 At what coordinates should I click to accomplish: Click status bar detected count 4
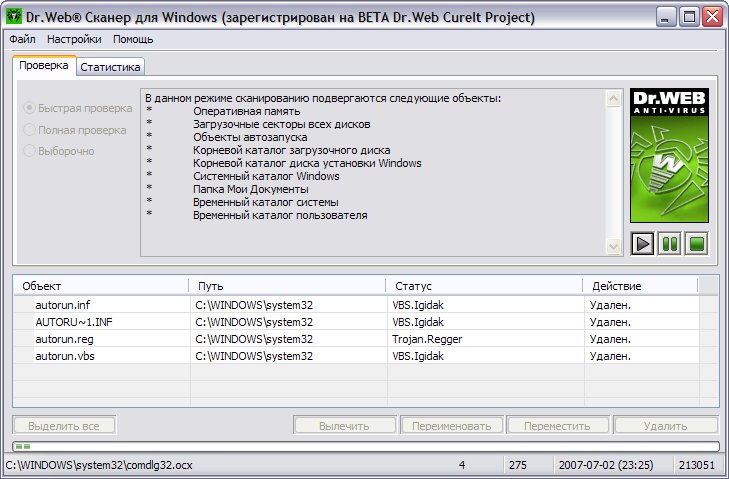(x=462, y=465)
